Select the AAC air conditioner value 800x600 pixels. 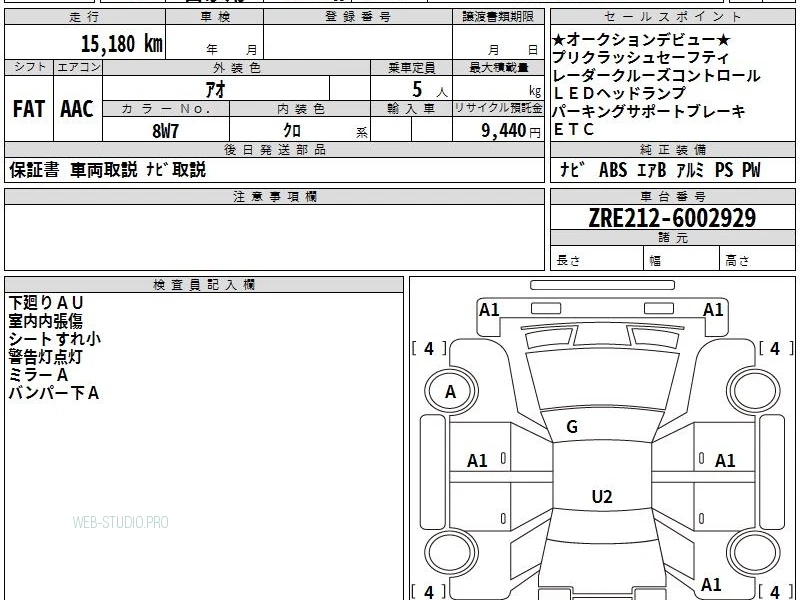tap(77, 109)
